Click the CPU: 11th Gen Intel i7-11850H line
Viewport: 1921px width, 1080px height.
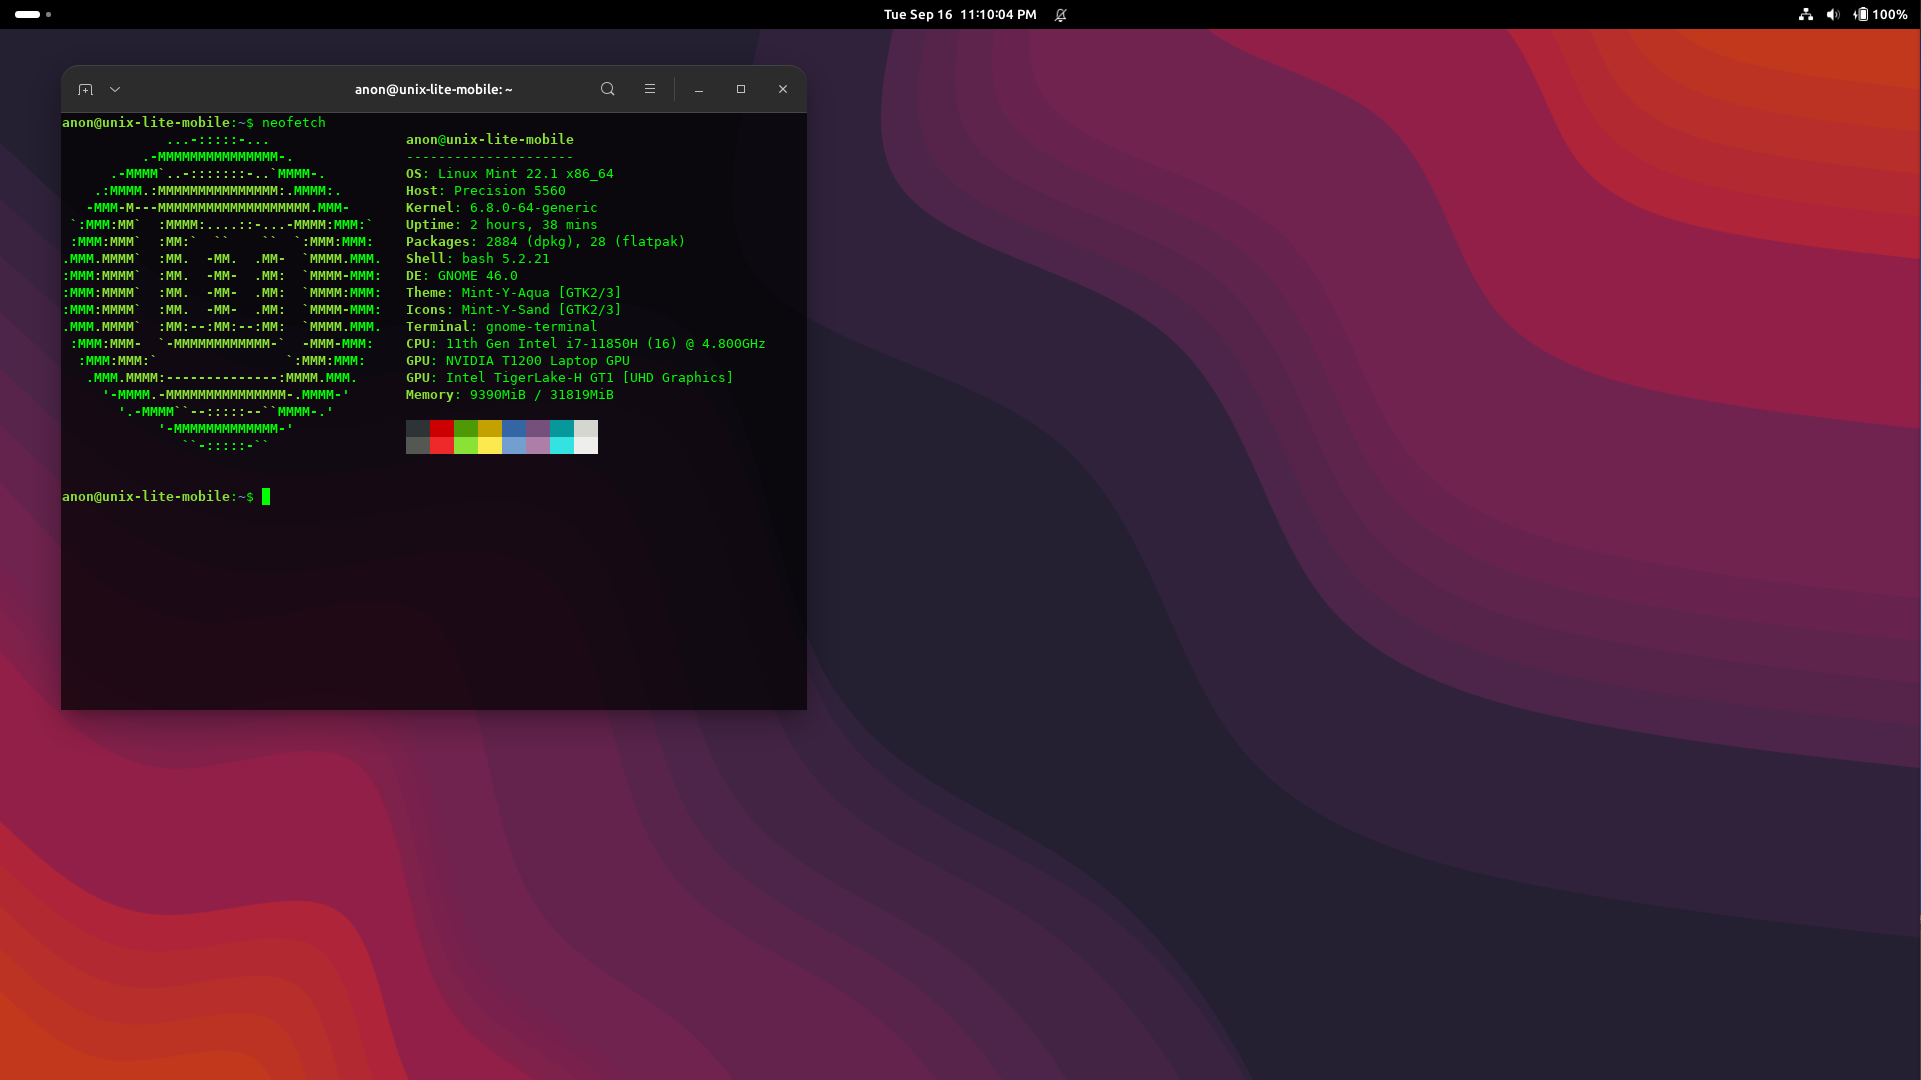click(586, 343)
